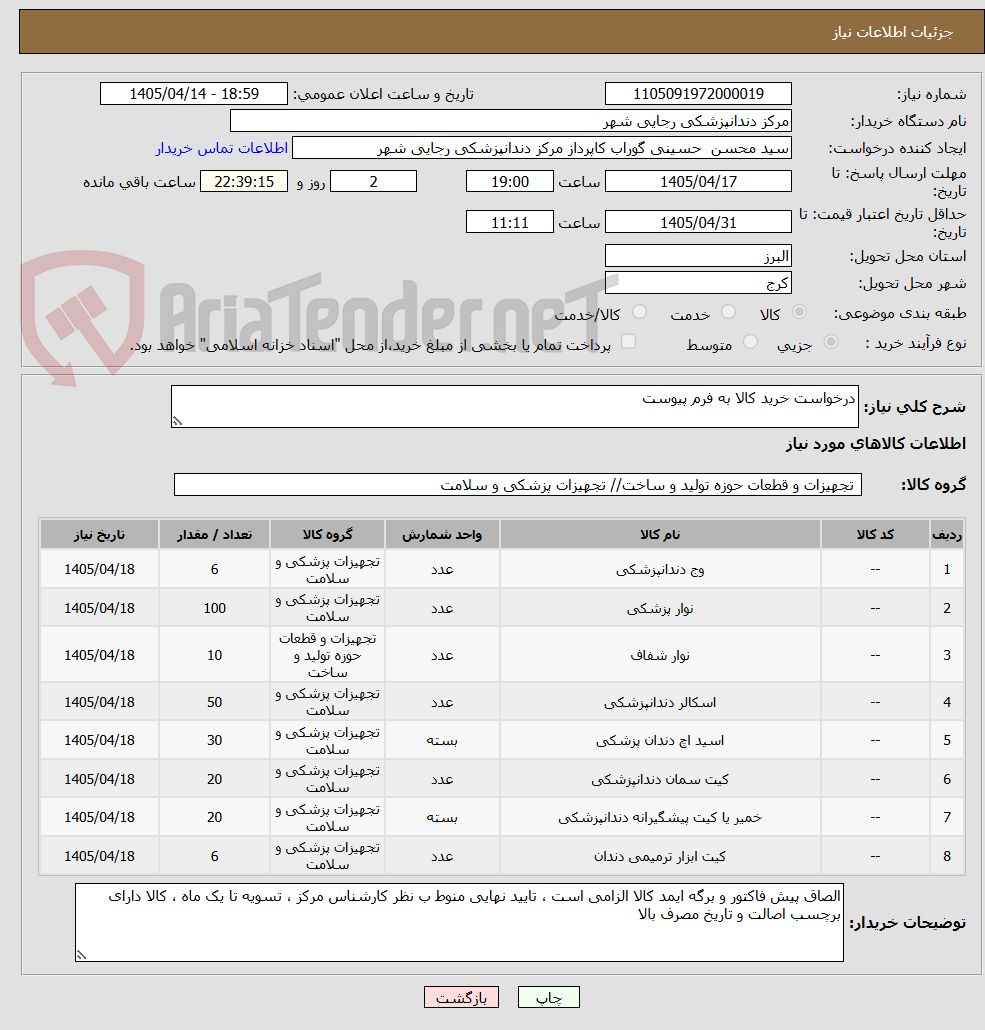Select the خدمت radio button
Viewport: 985px width, 1030px height.
click(x=728, y=312)
